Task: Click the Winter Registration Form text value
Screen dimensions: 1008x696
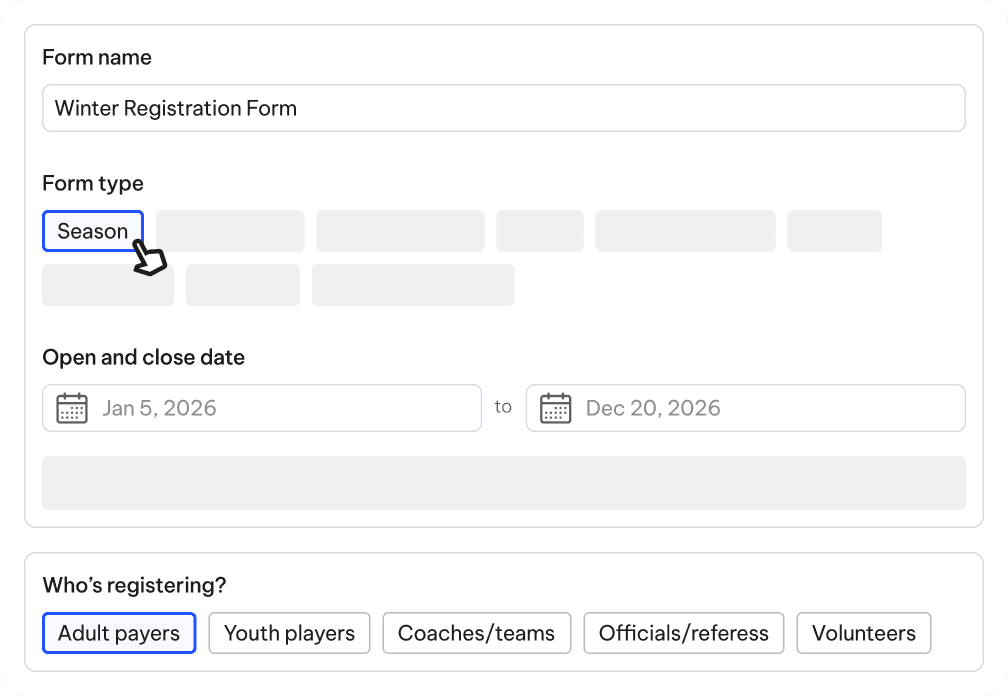Action: coord(176,108)
